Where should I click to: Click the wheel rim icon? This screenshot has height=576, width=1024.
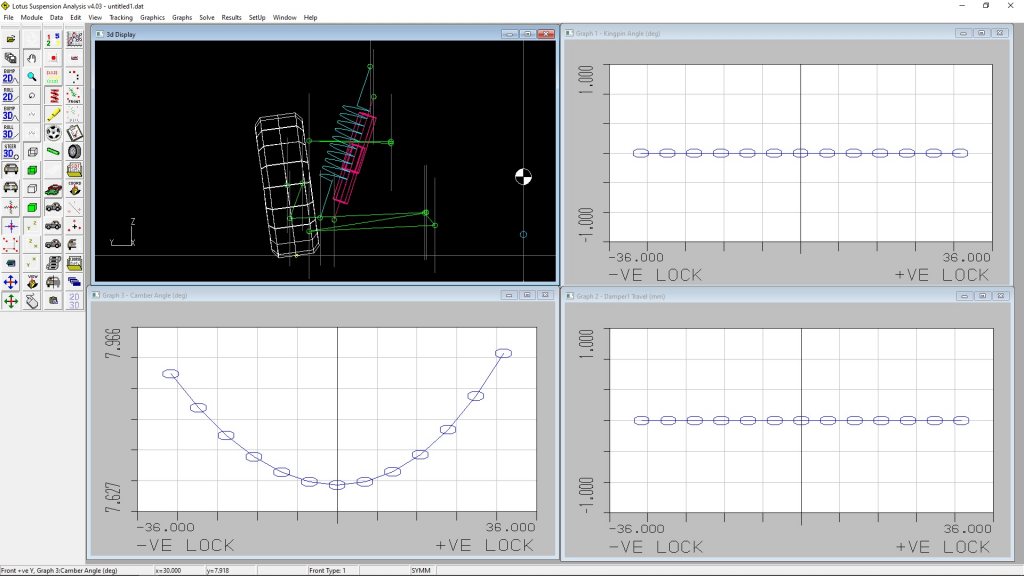53,133
